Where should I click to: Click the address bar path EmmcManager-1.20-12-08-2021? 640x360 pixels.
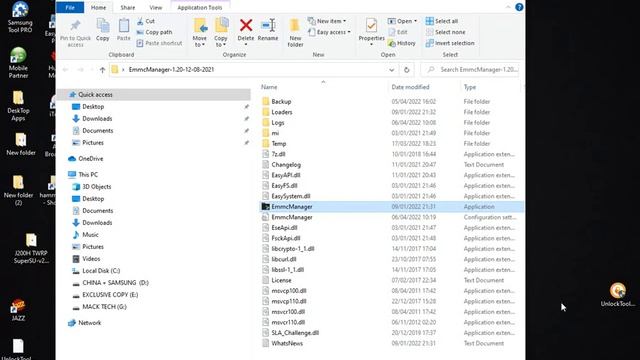tap(171, 70)
